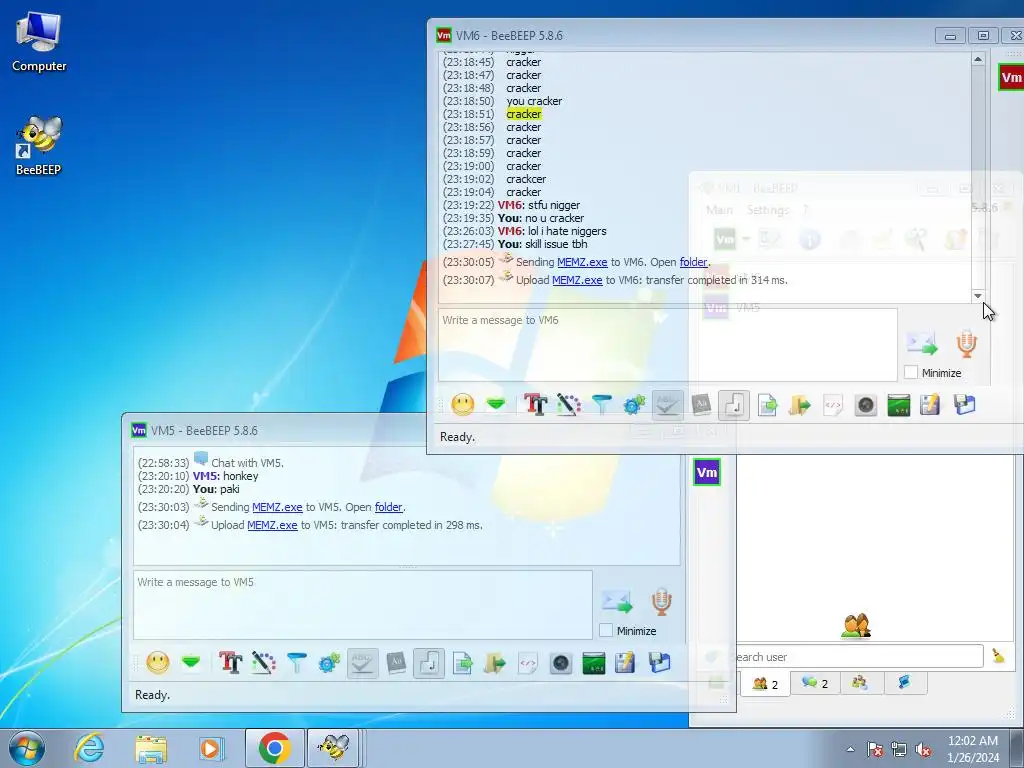Click funnel filter icon in VM5 toolbar
Image resolution: width=1024 pixels, height=768 pixels.
point(296,663)
